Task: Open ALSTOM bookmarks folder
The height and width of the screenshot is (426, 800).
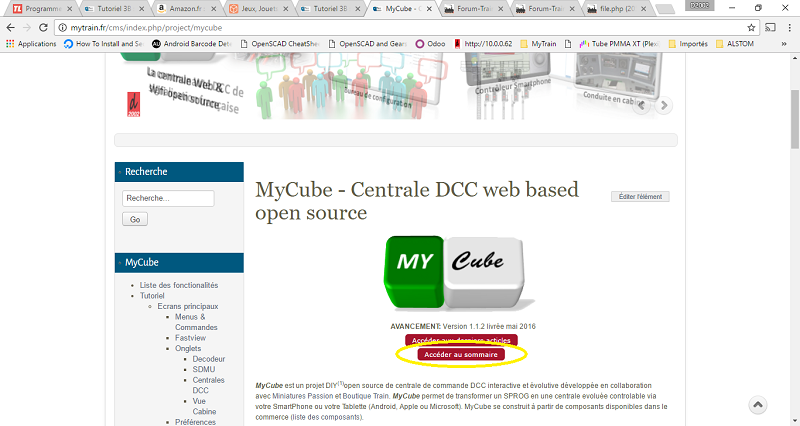Action: [735, 44]
